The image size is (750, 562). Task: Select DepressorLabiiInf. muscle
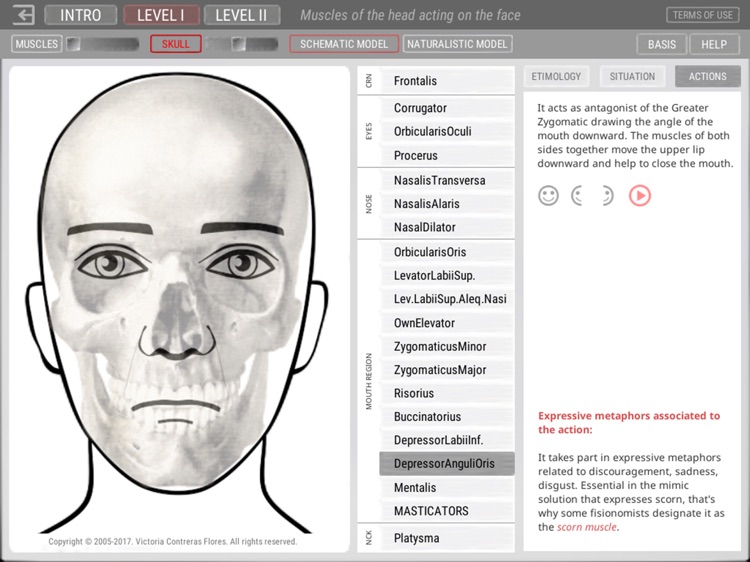[x=447, y=440]
